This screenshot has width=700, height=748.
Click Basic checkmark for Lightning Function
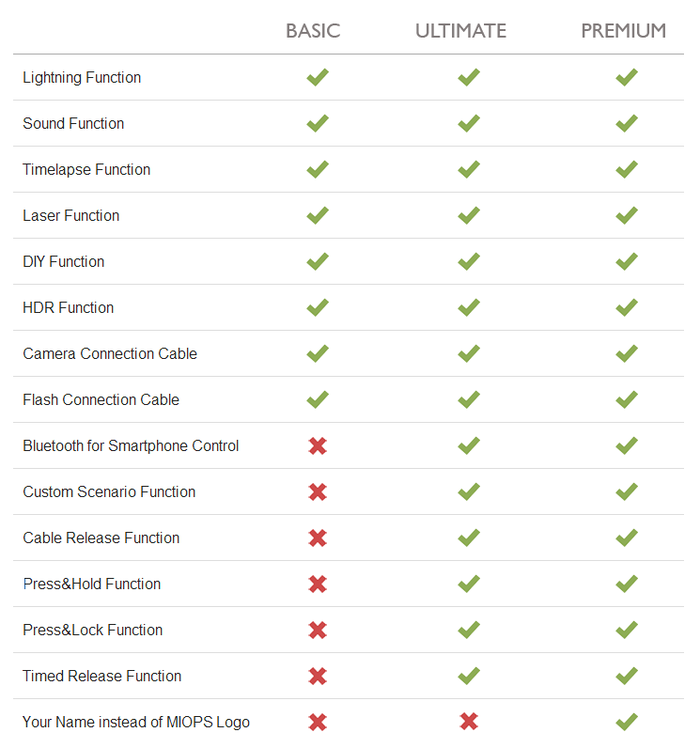317,77
